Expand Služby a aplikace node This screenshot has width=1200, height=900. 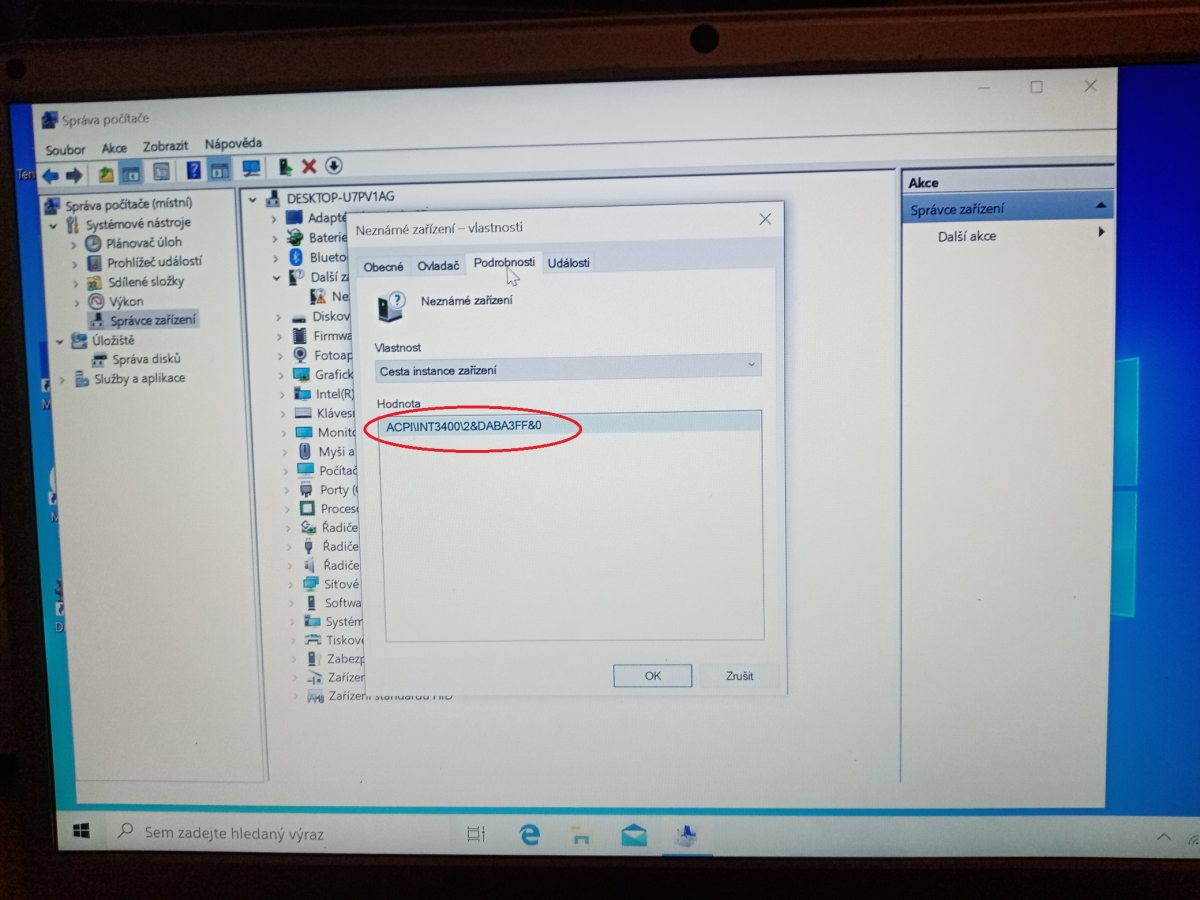[x=63, y=380]
